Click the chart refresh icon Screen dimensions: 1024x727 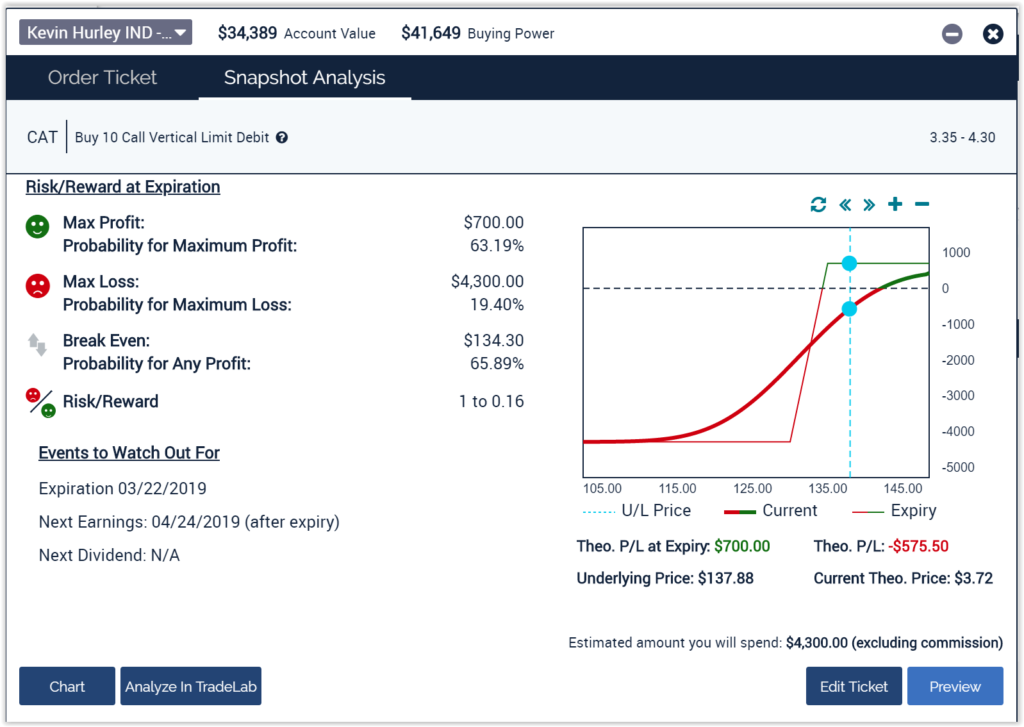point(818,205)
